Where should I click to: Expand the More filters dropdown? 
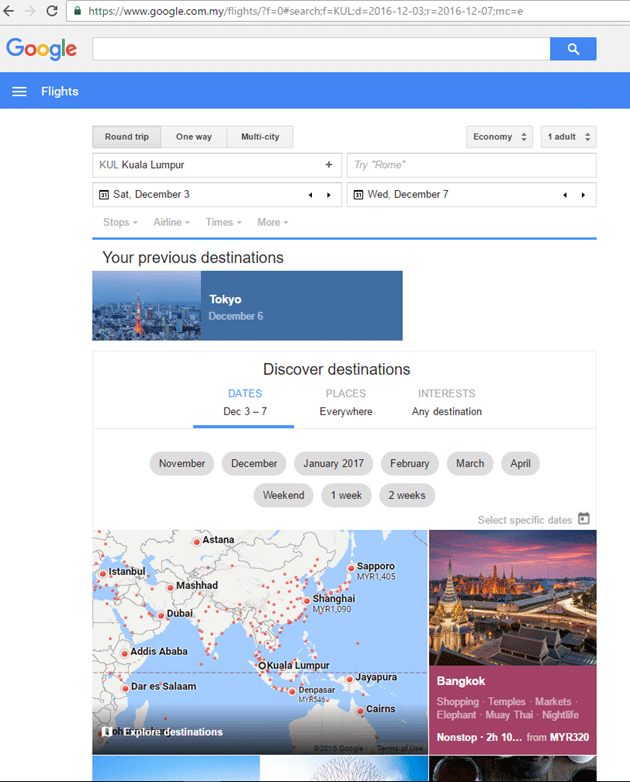tap(272, 222)
